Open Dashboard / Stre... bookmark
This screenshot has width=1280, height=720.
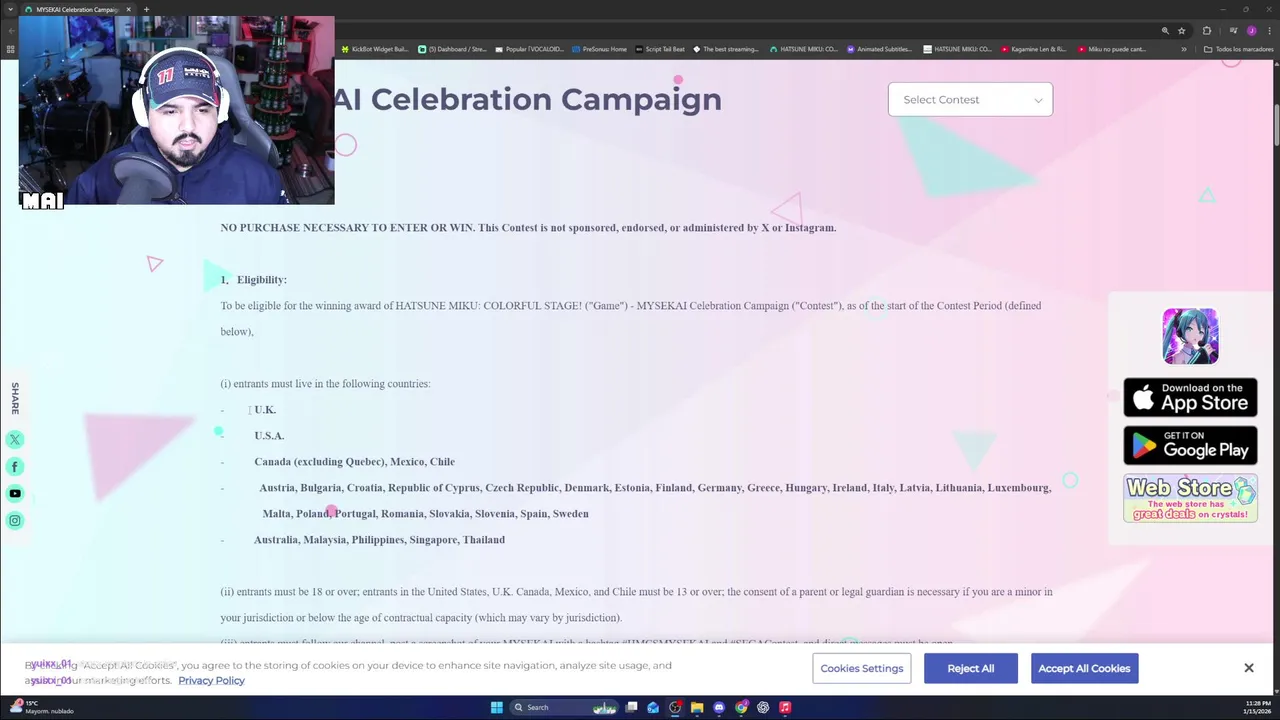(452, 49)
